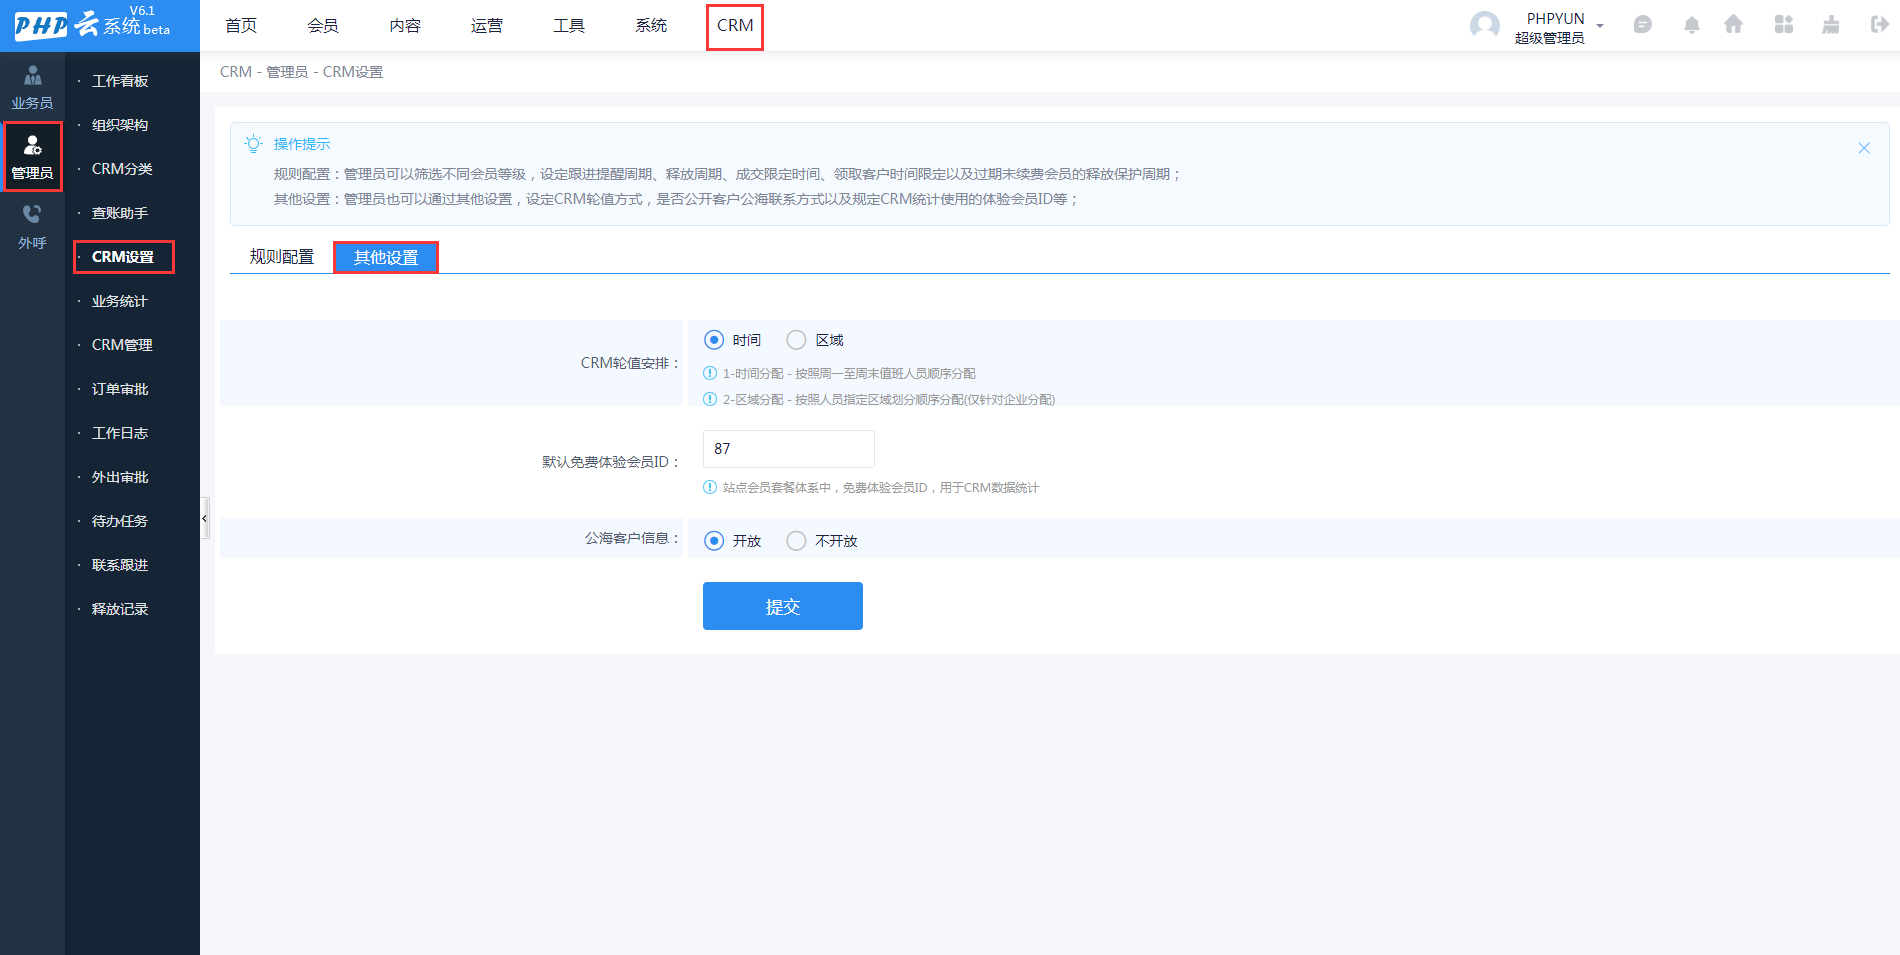Click the 站点会员套餐体系中 hint text
1900x955 pixels.
pos(881,488)
